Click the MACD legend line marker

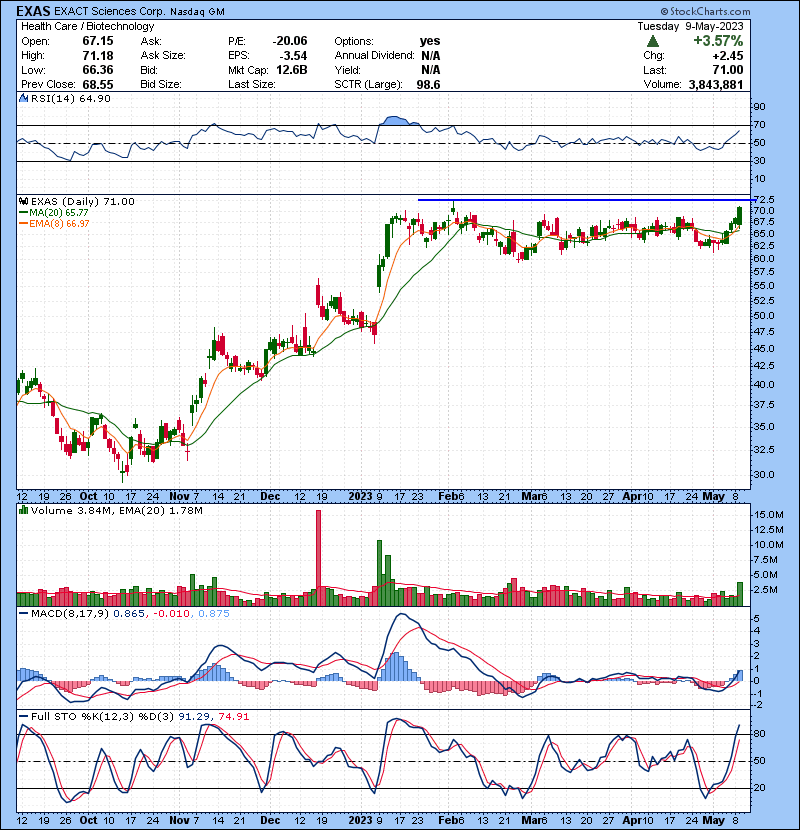pyautogui.click(x=23, y=614)
